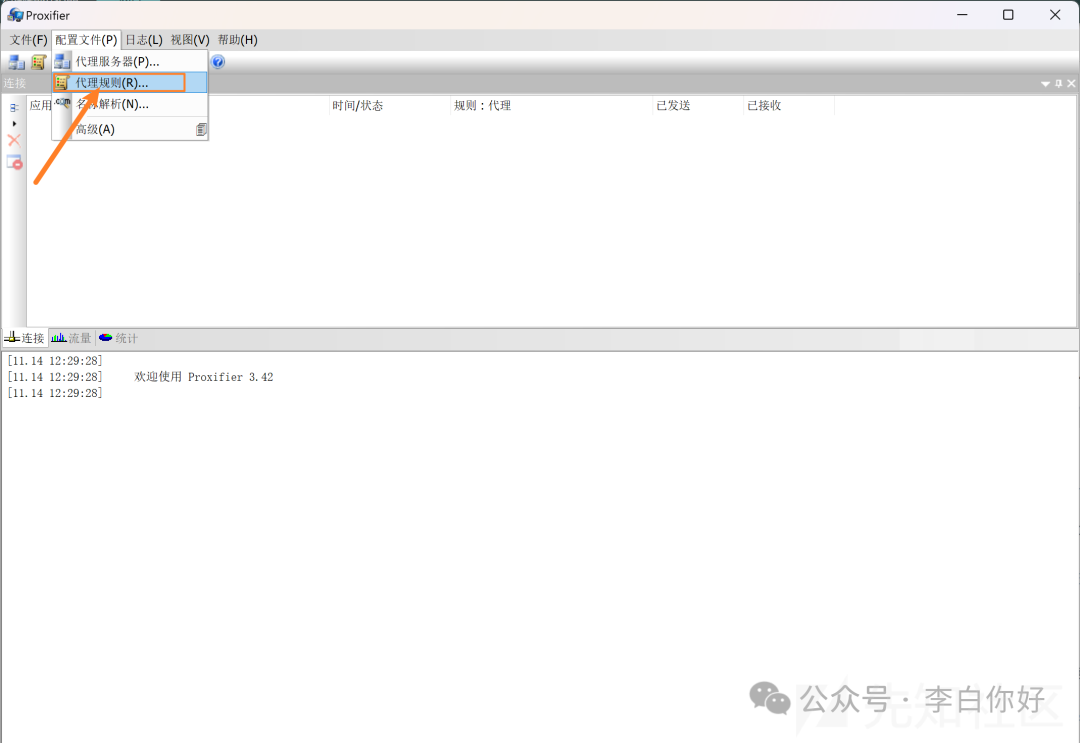Click the connection tree-view icon in the left sidebar

(14, 107)
